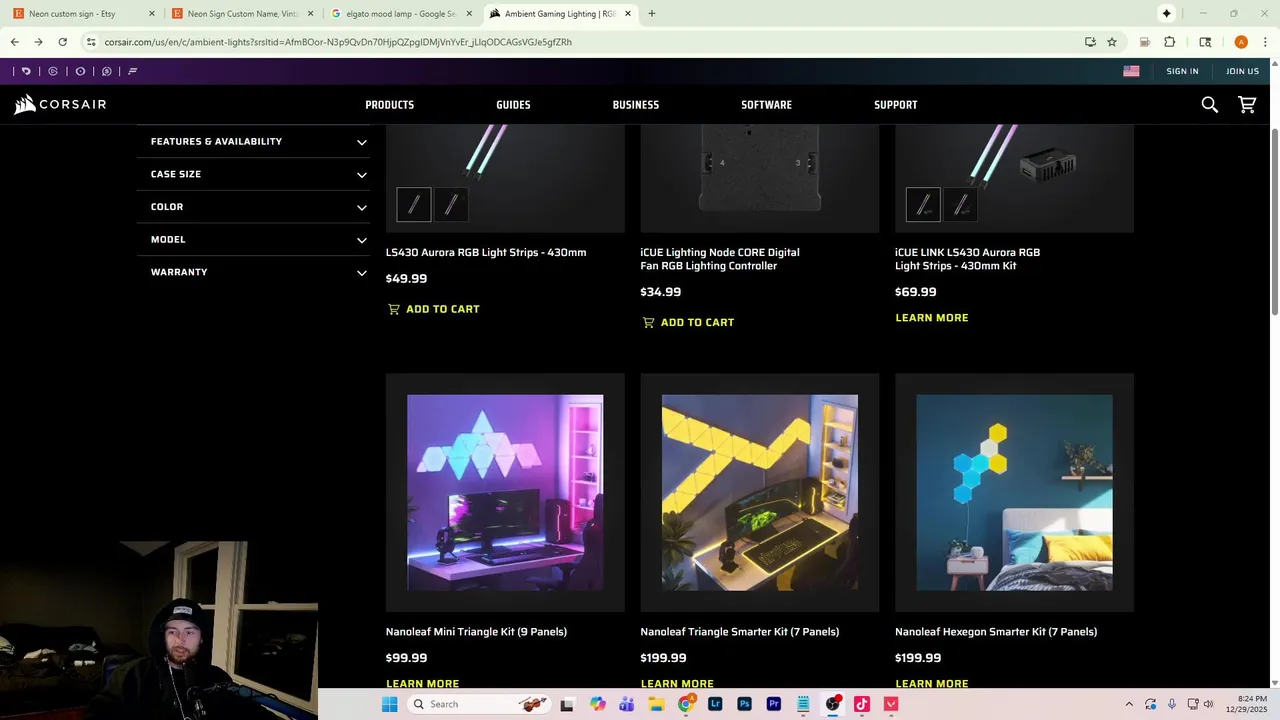Select second variant thumbnail for iCUE LINK LS430 Kit

tap(961, 205)
